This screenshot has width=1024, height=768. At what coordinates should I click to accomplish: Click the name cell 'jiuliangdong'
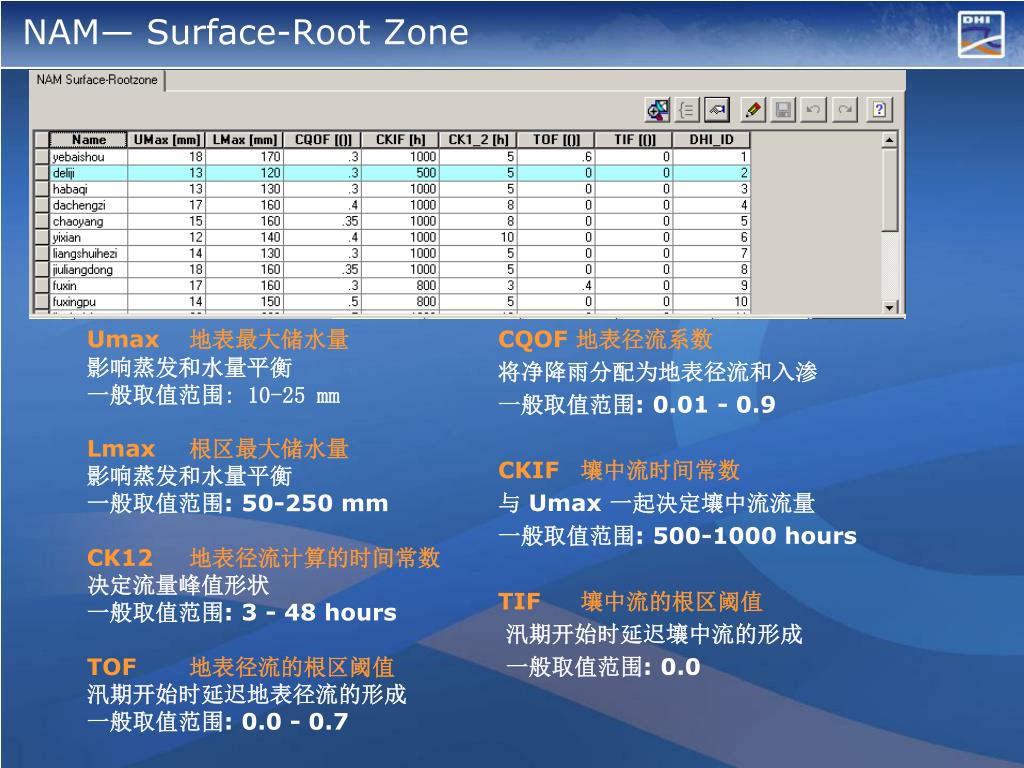pos(88,270)
